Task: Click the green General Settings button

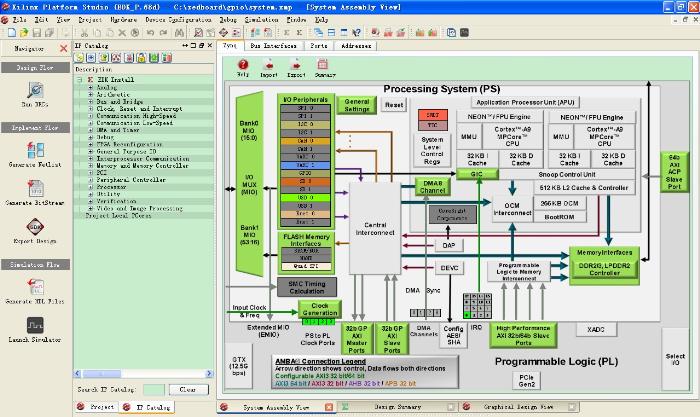Action: pyautogui.click(x=356, y=106)
